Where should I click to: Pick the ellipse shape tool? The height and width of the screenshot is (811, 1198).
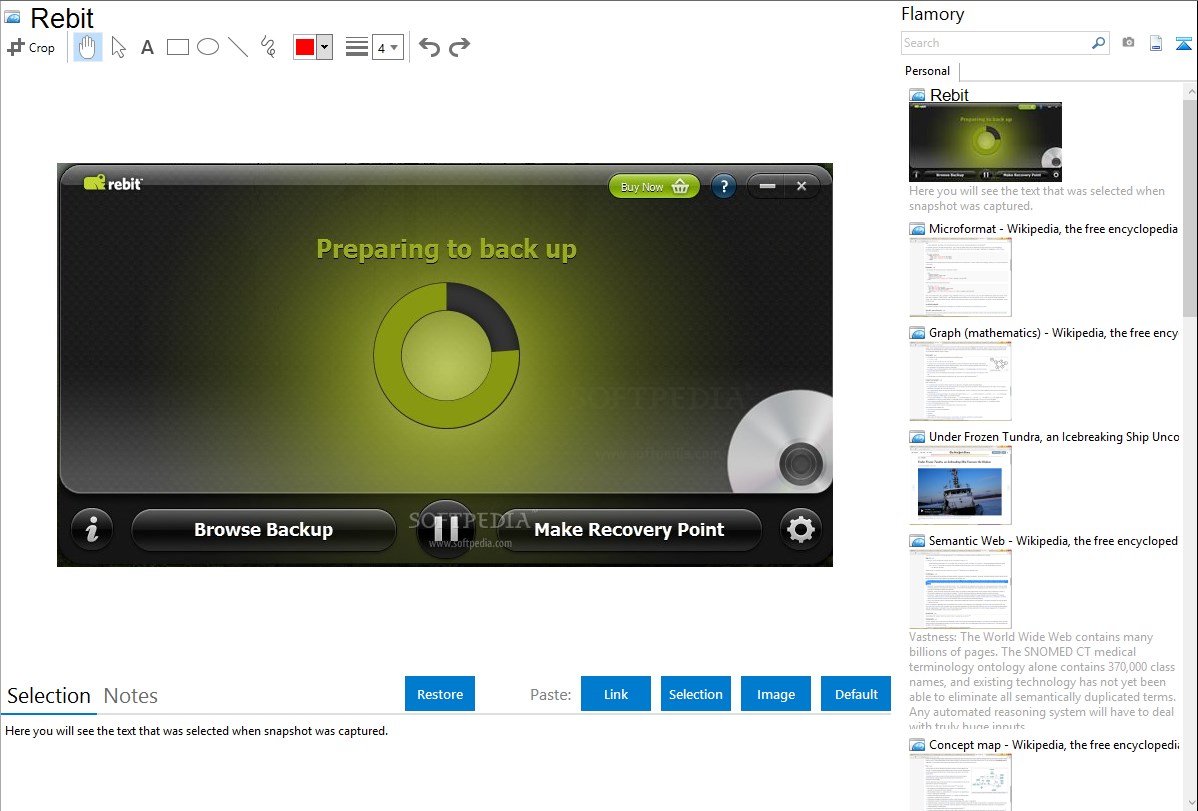pos(208,47)
